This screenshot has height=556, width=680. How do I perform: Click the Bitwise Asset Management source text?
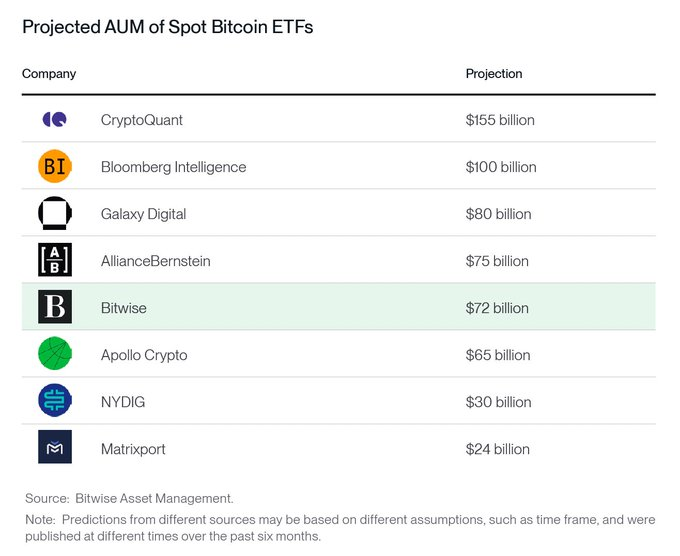154,498
